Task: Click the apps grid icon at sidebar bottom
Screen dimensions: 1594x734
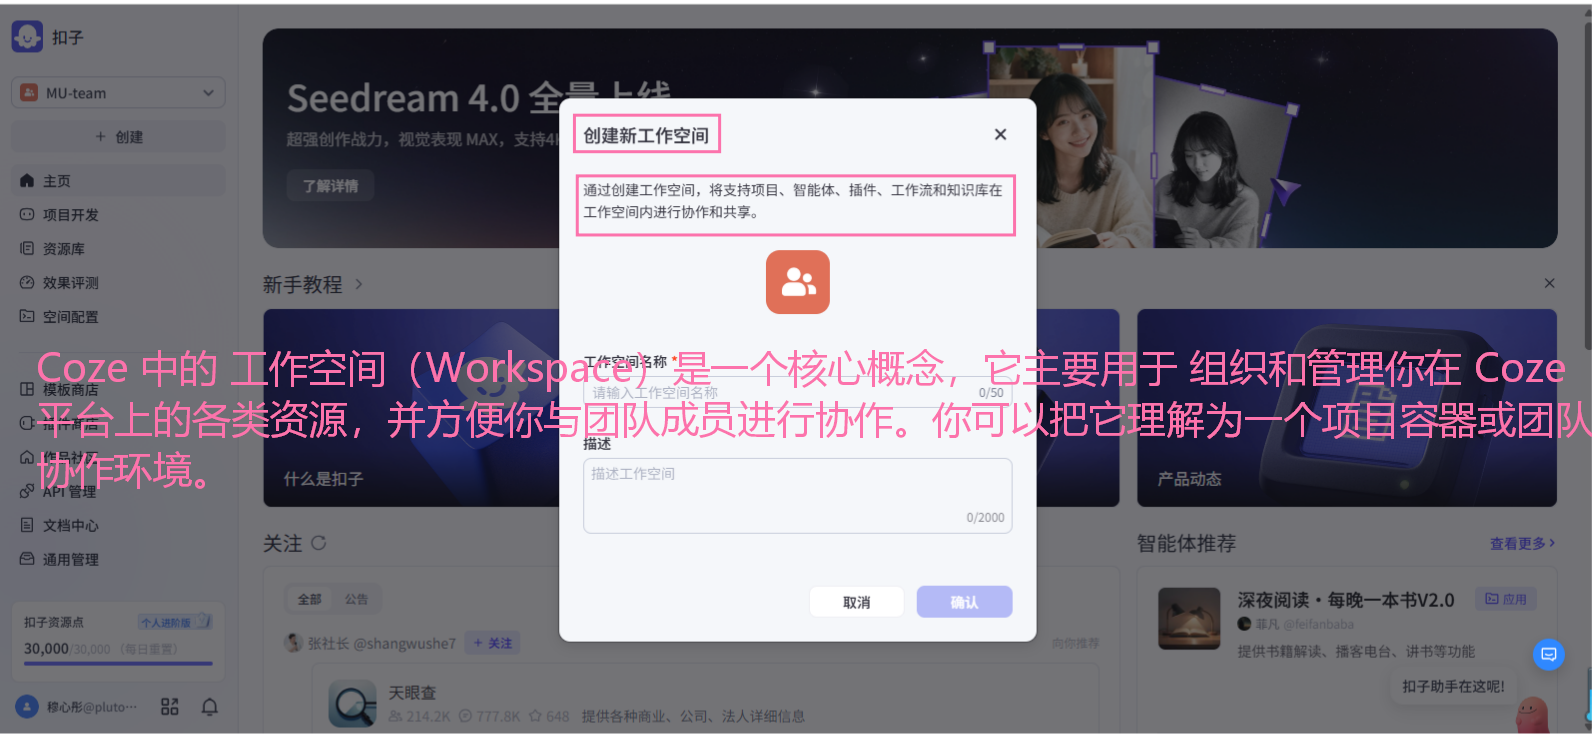Action: click(170, 707)
